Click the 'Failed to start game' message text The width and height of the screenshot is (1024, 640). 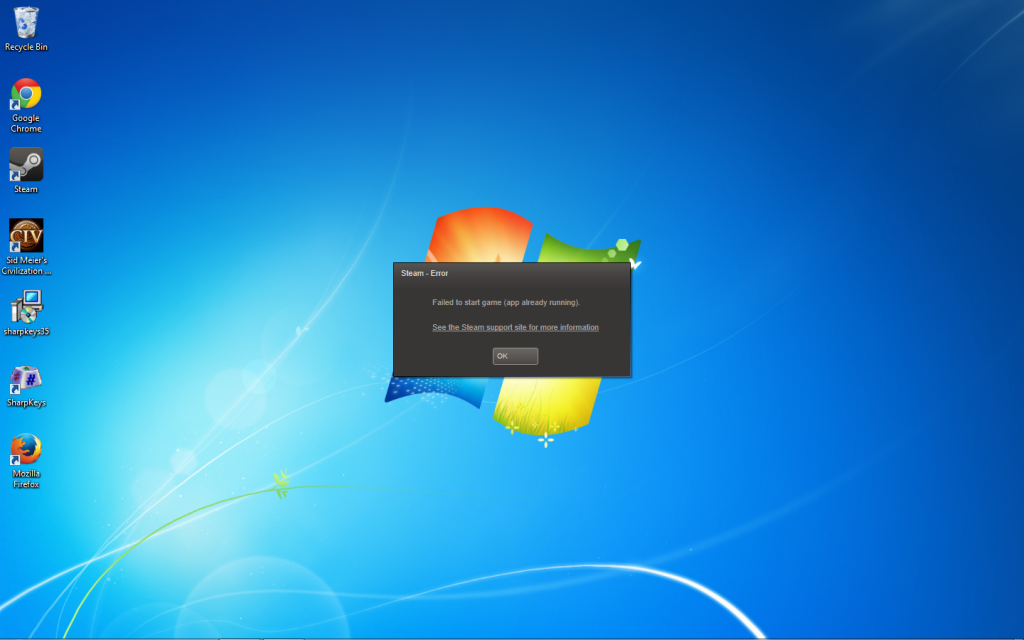pos(506,302)
